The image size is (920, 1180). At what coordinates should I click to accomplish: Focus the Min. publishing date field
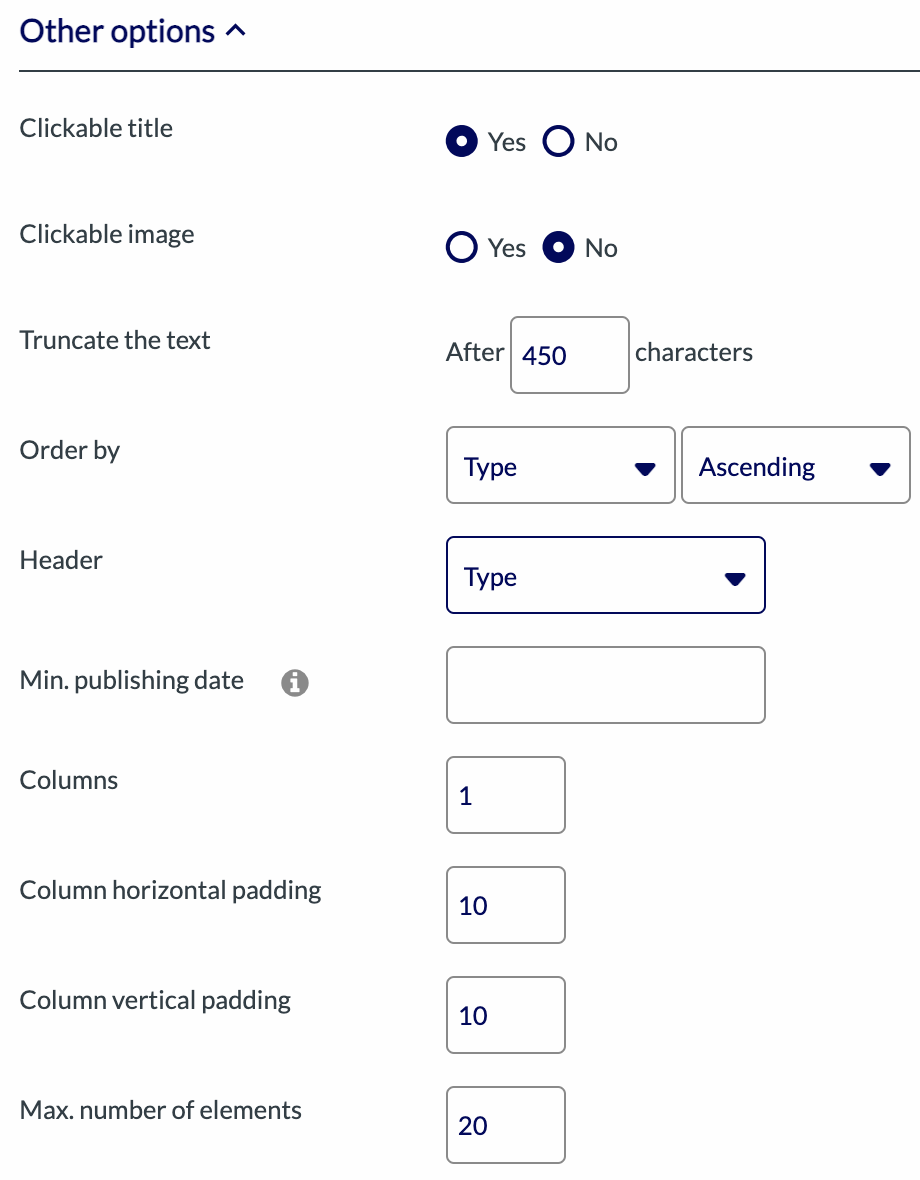[x=605, y=685]
